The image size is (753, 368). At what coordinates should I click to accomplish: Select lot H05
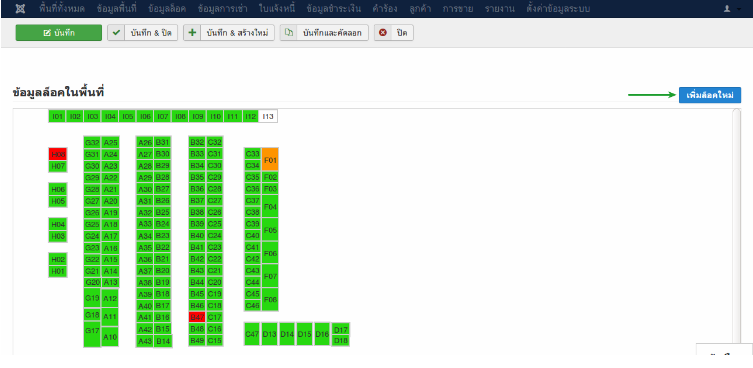58,201
